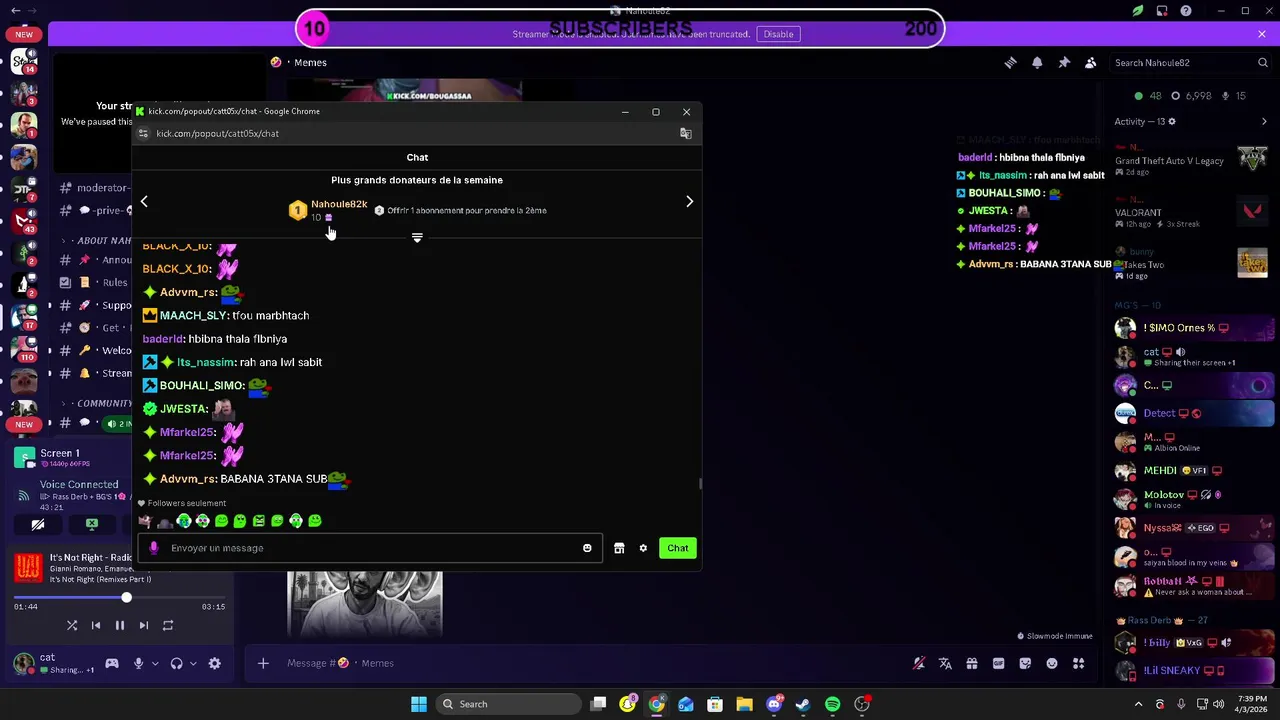
Task: Turn camera on in voice panel
Action: [38, 524]
